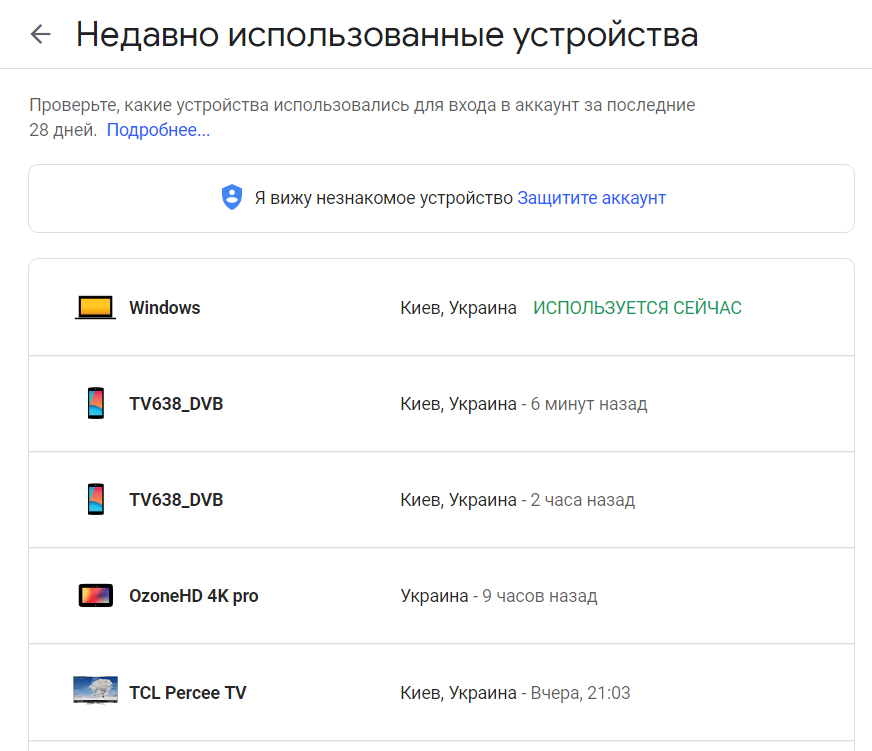Select TV638_DVB name active 6 minutes ago

point(176,404)
